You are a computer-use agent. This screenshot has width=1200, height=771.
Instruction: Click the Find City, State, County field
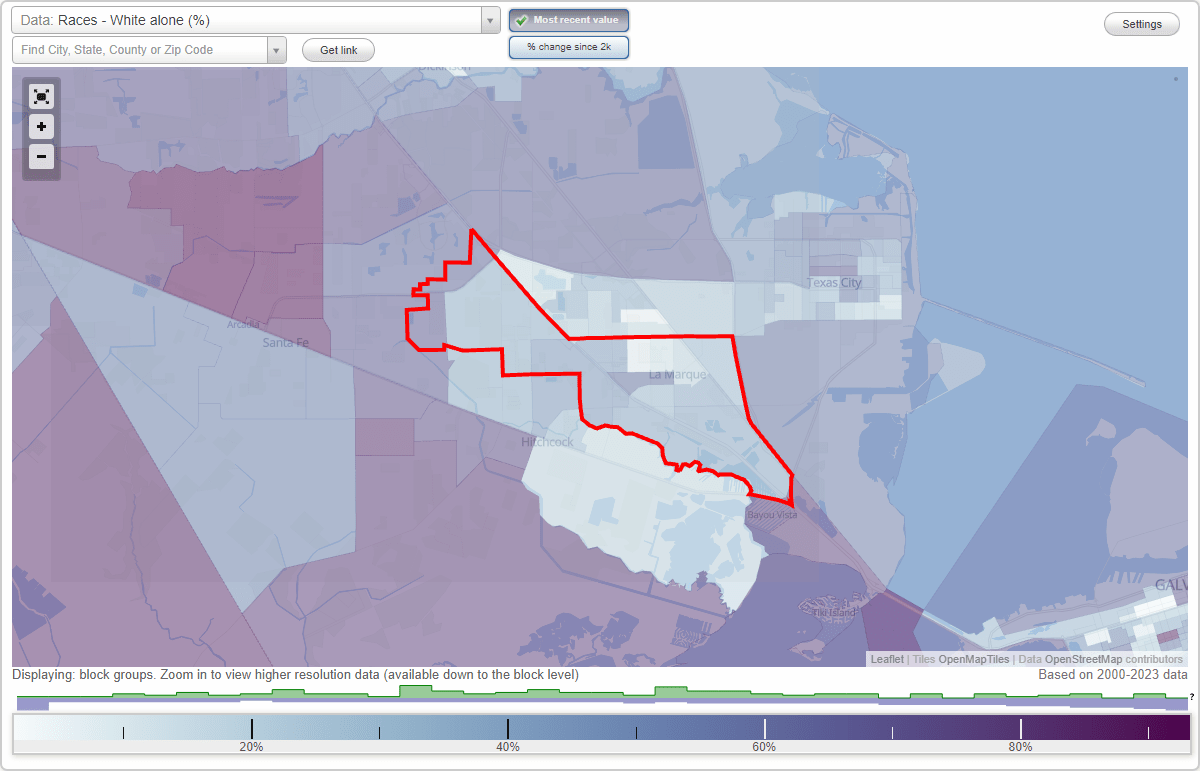[140, 50]
